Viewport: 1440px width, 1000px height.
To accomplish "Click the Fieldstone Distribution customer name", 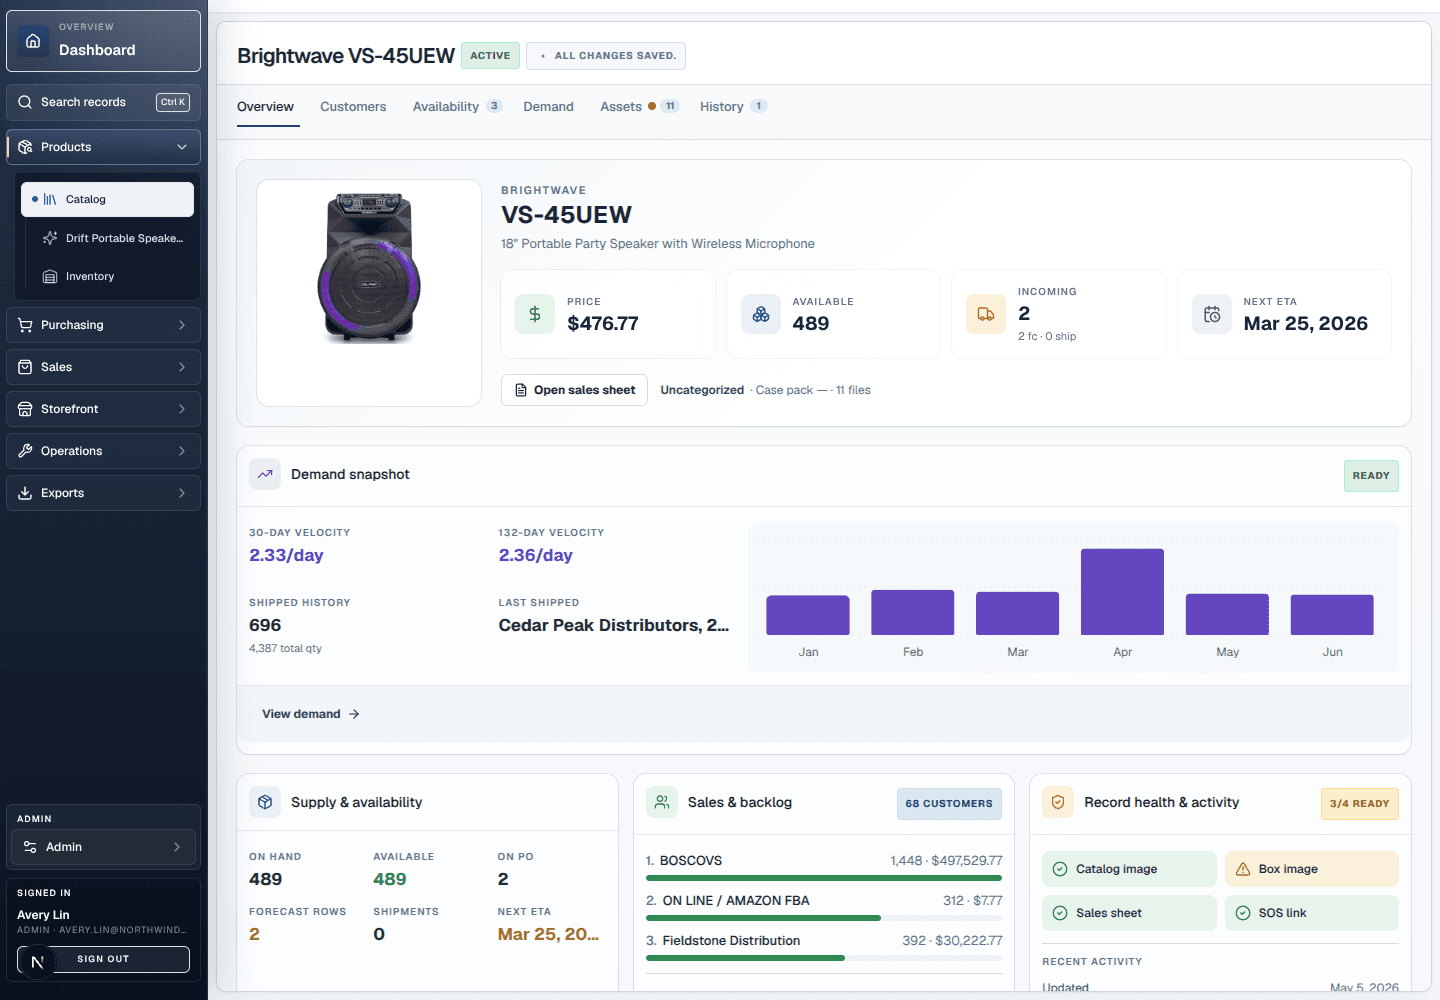I will (x=731, y=940).
